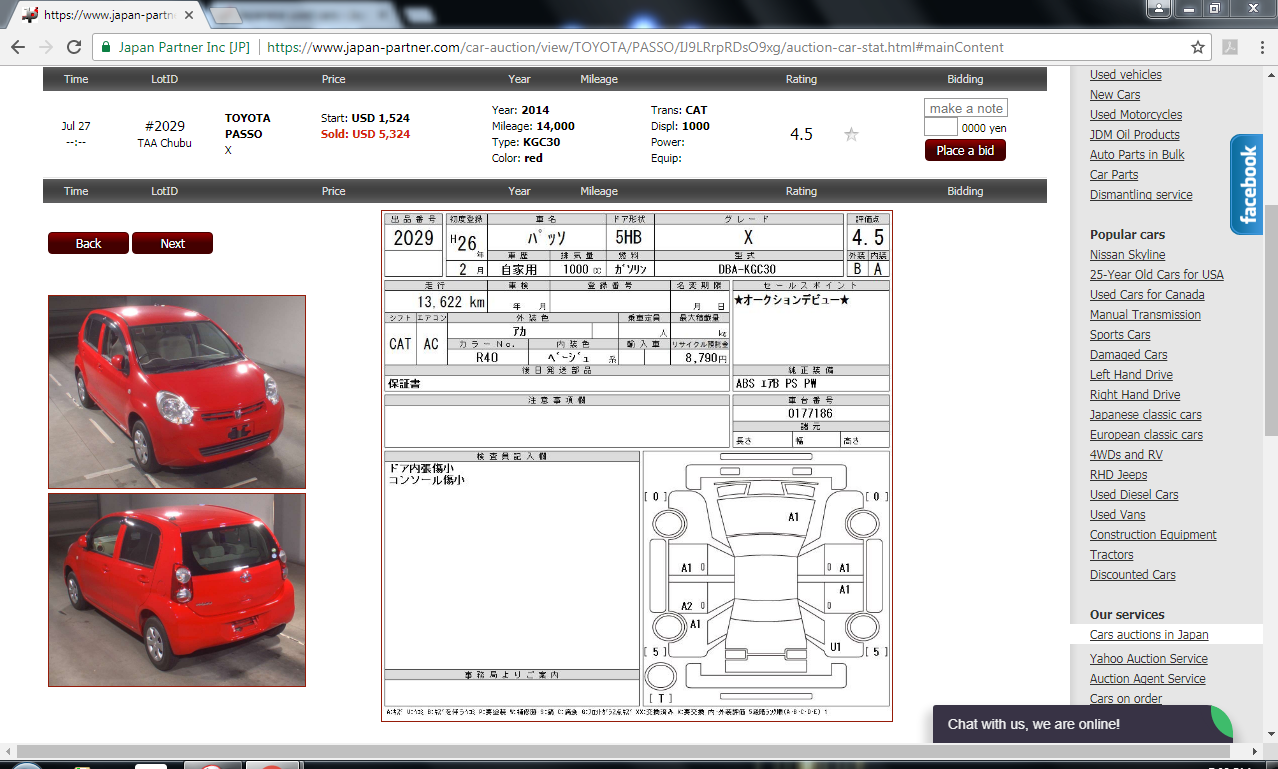Click the lot number #2029
The height and width of the screenshot is (769, 1278).
point(165,126)
